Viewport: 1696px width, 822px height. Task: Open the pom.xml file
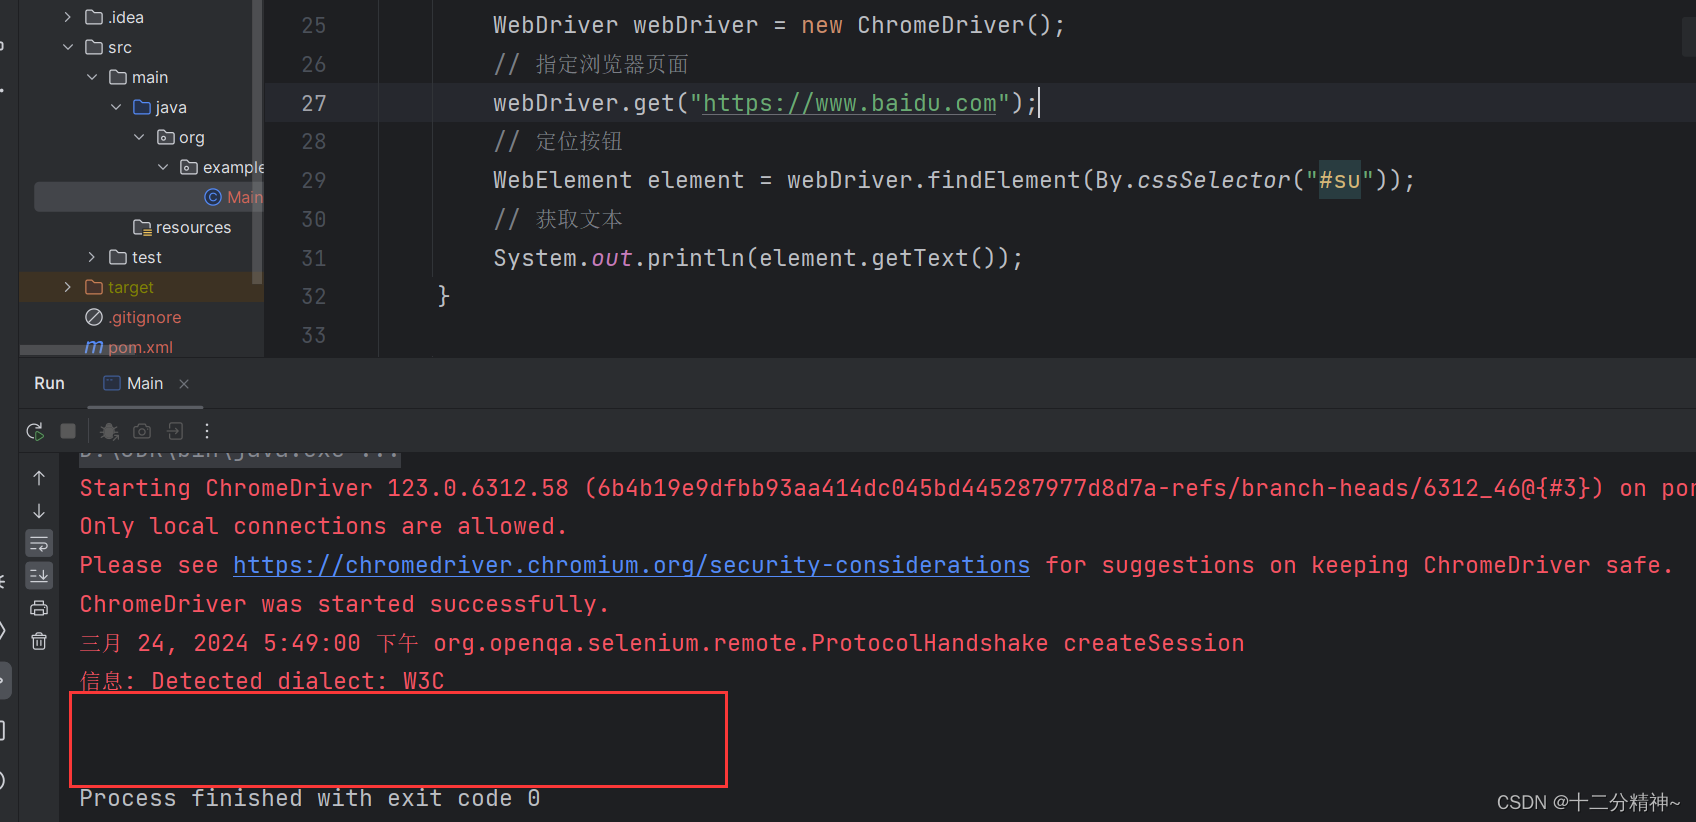[129, 347]
